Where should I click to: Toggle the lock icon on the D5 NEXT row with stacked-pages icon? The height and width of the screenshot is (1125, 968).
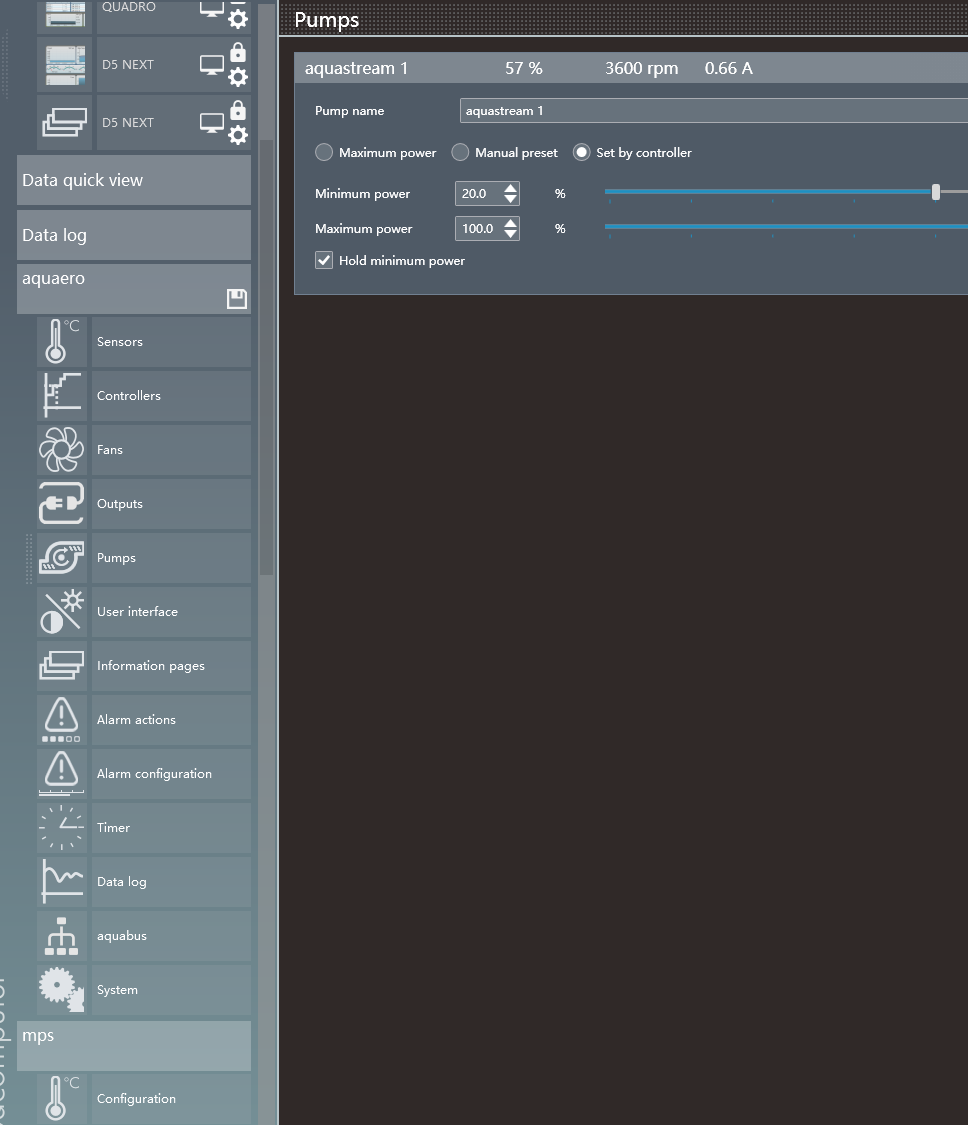238,110
